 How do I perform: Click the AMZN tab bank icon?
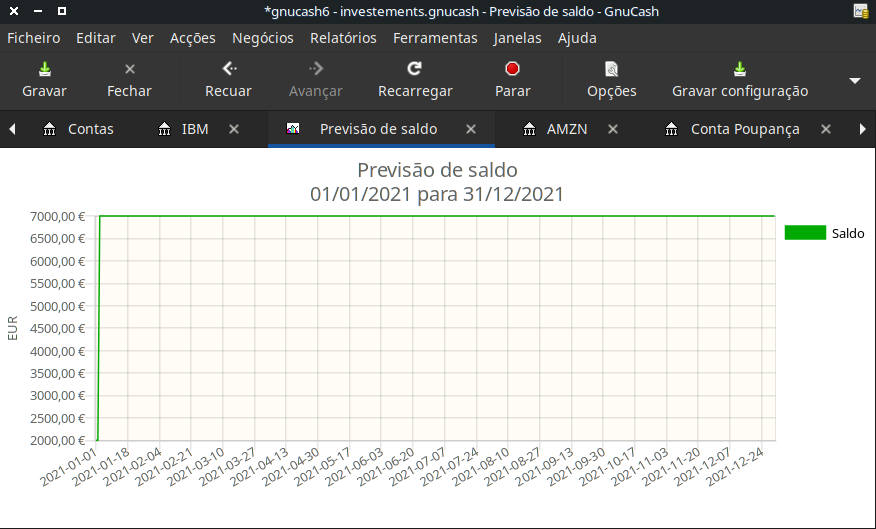tap(529, 129)
